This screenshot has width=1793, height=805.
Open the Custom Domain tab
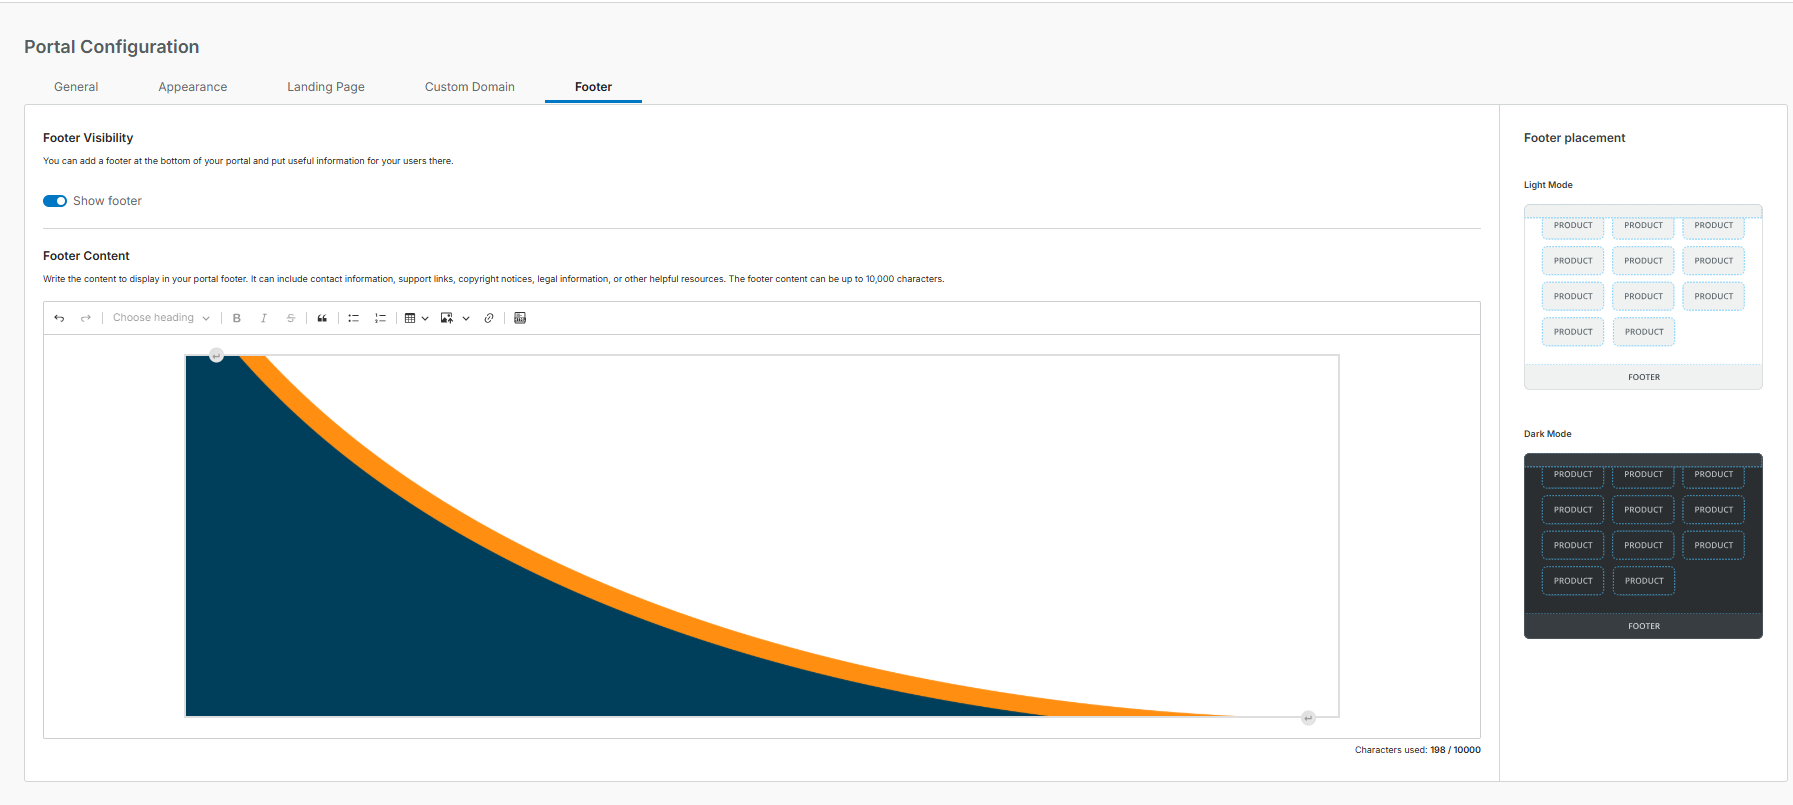(470, 87)
